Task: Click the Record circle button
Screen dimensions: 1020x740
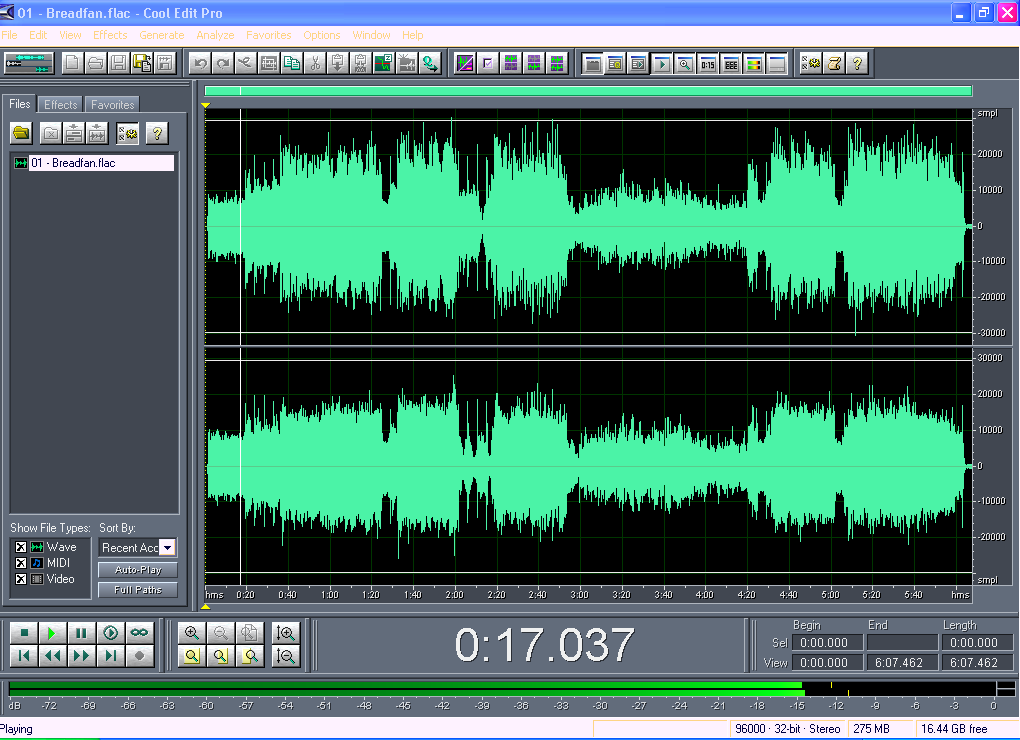Action: tap(139, 655)
